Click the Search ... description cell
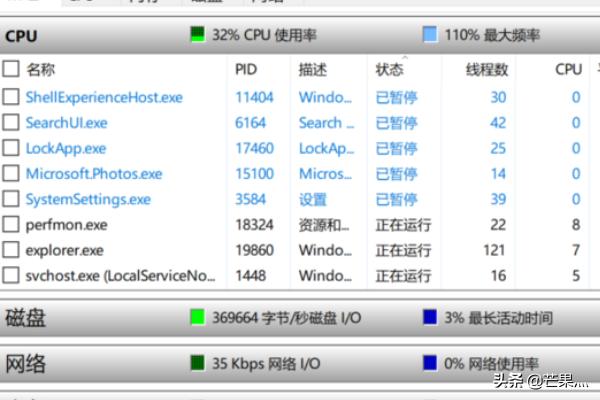The height and width of the screenshot is (400, 600). 326,123
